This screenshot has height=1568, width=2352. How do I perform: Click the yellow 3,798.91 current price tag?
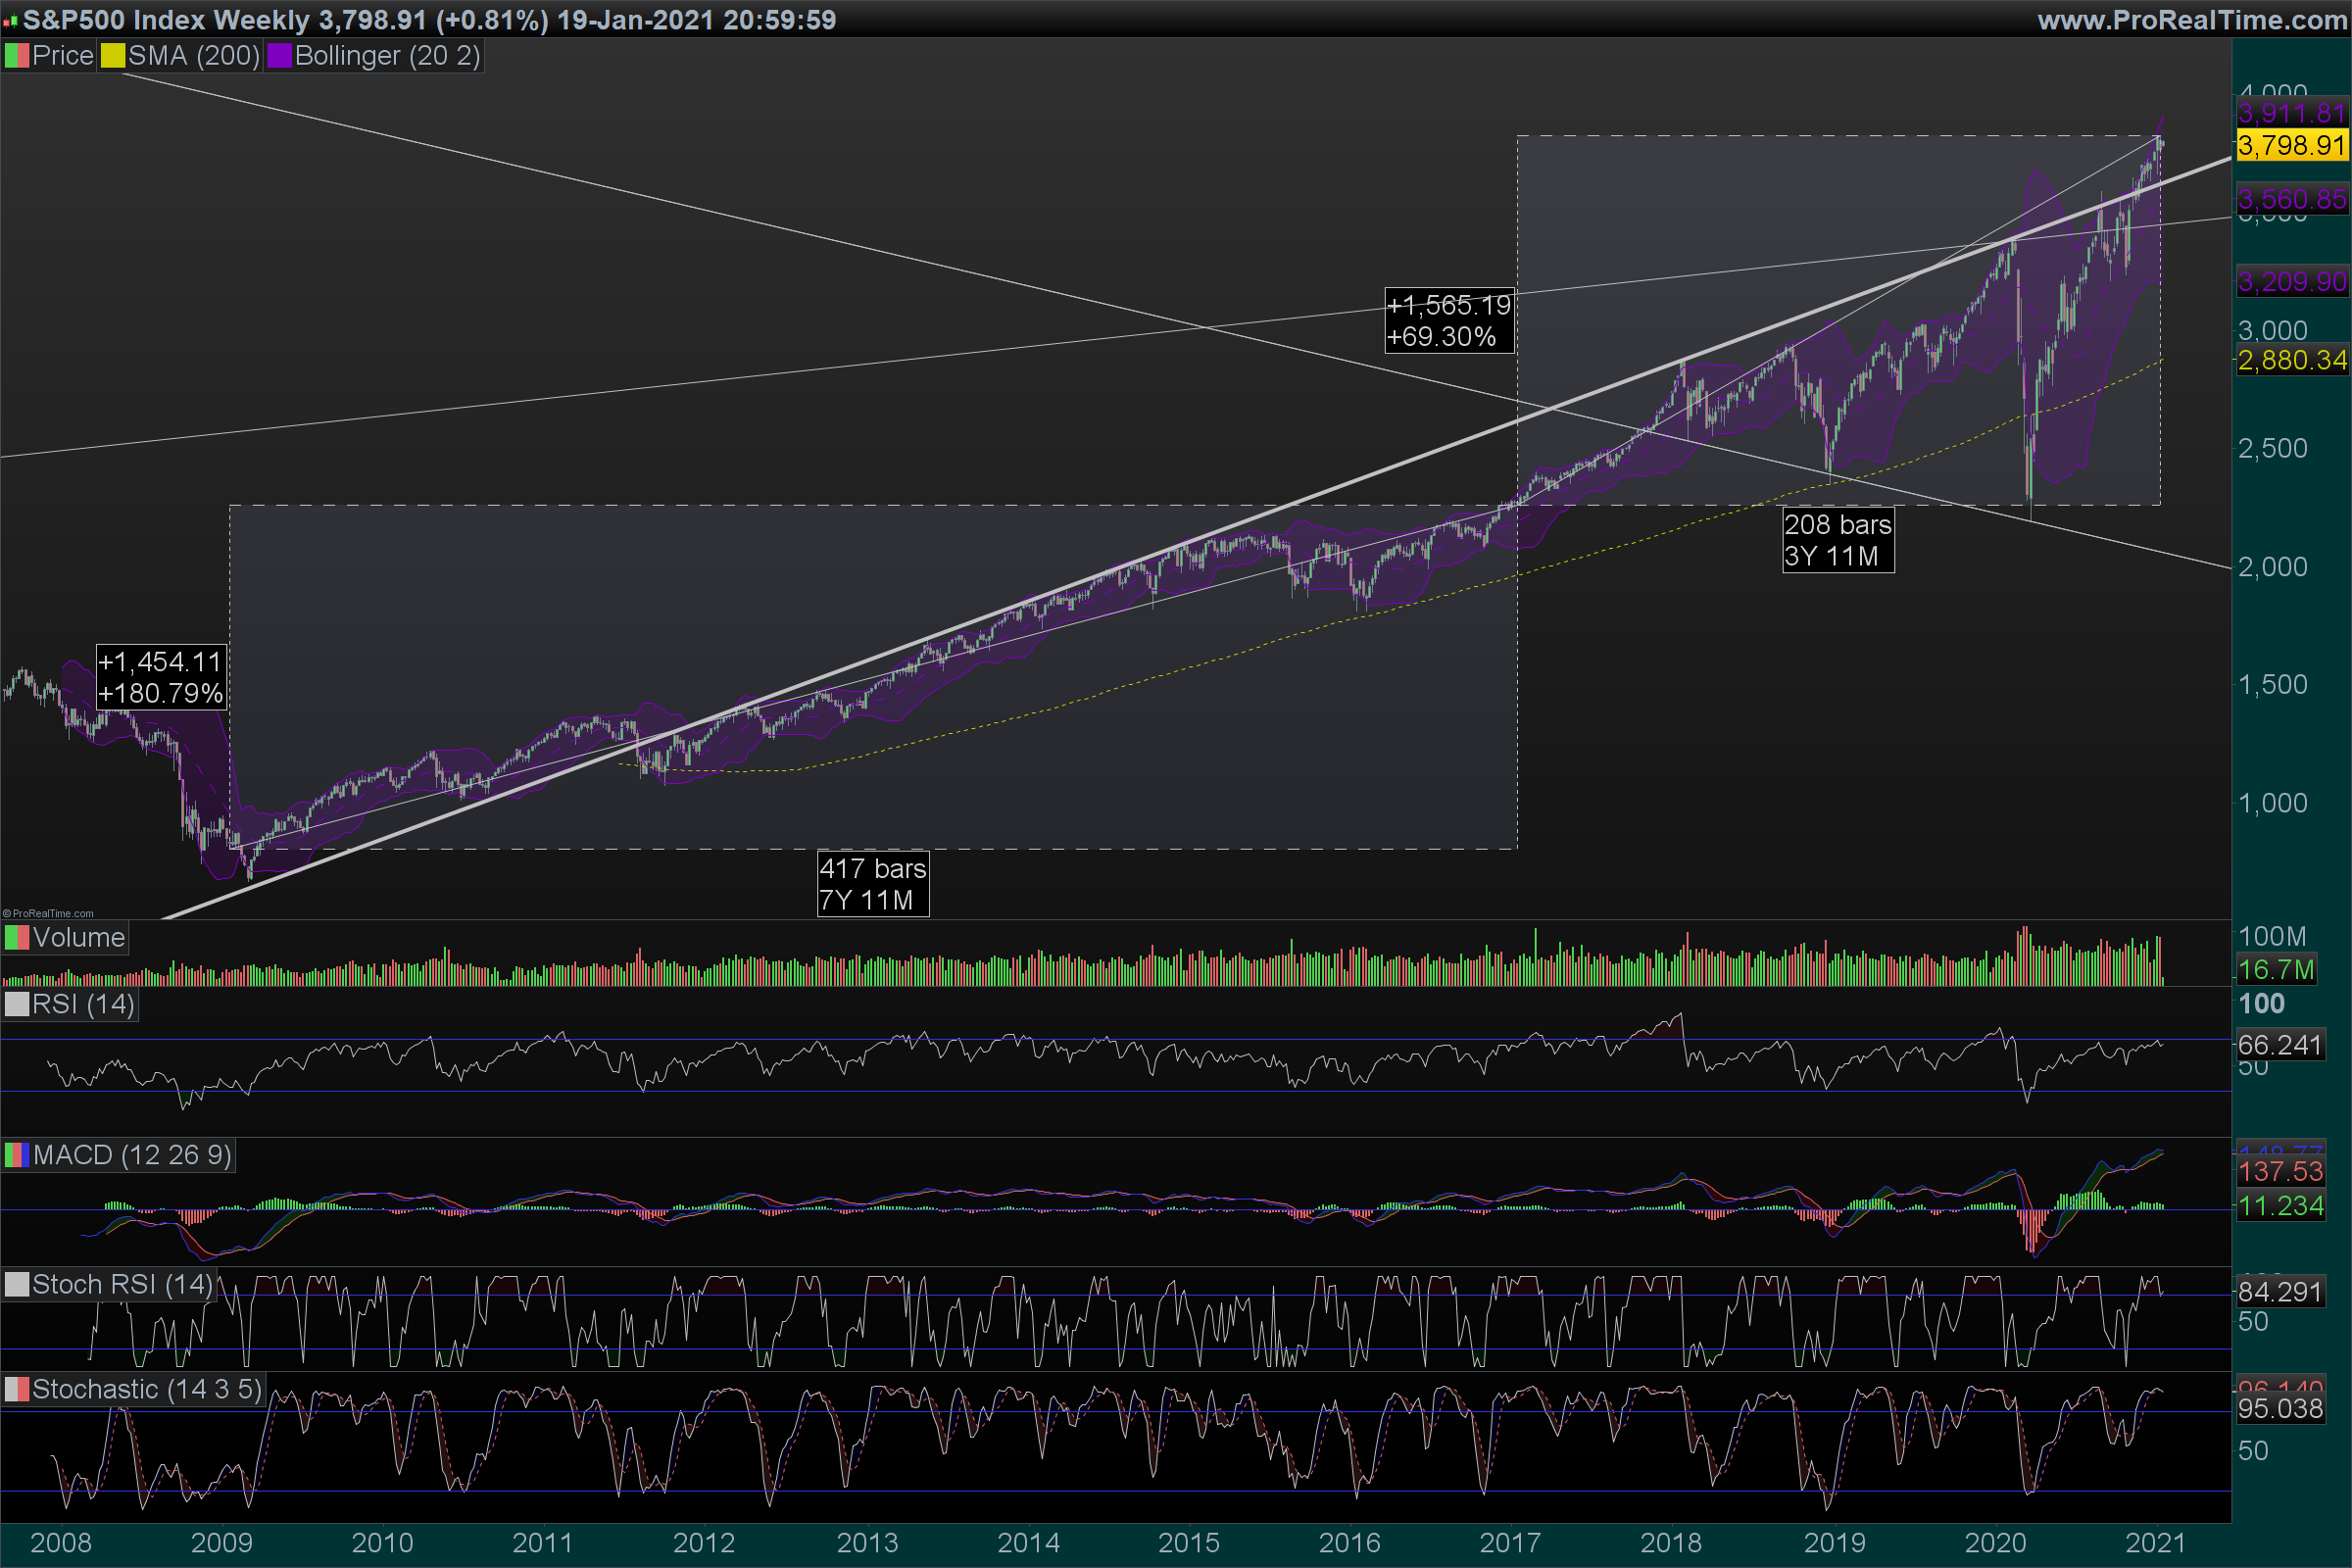click(x=2291, y=146)
